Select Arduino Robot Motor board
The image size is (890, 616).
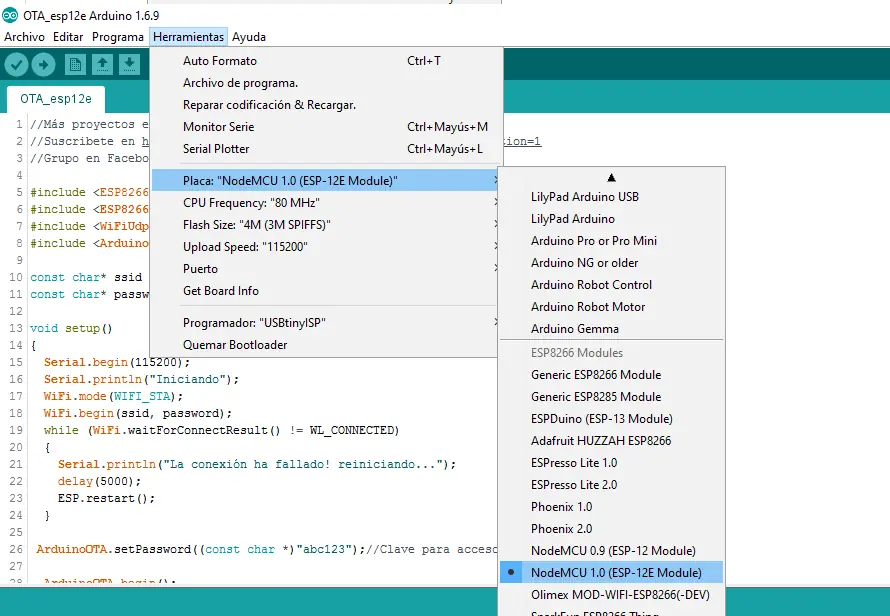pos(611,307)
